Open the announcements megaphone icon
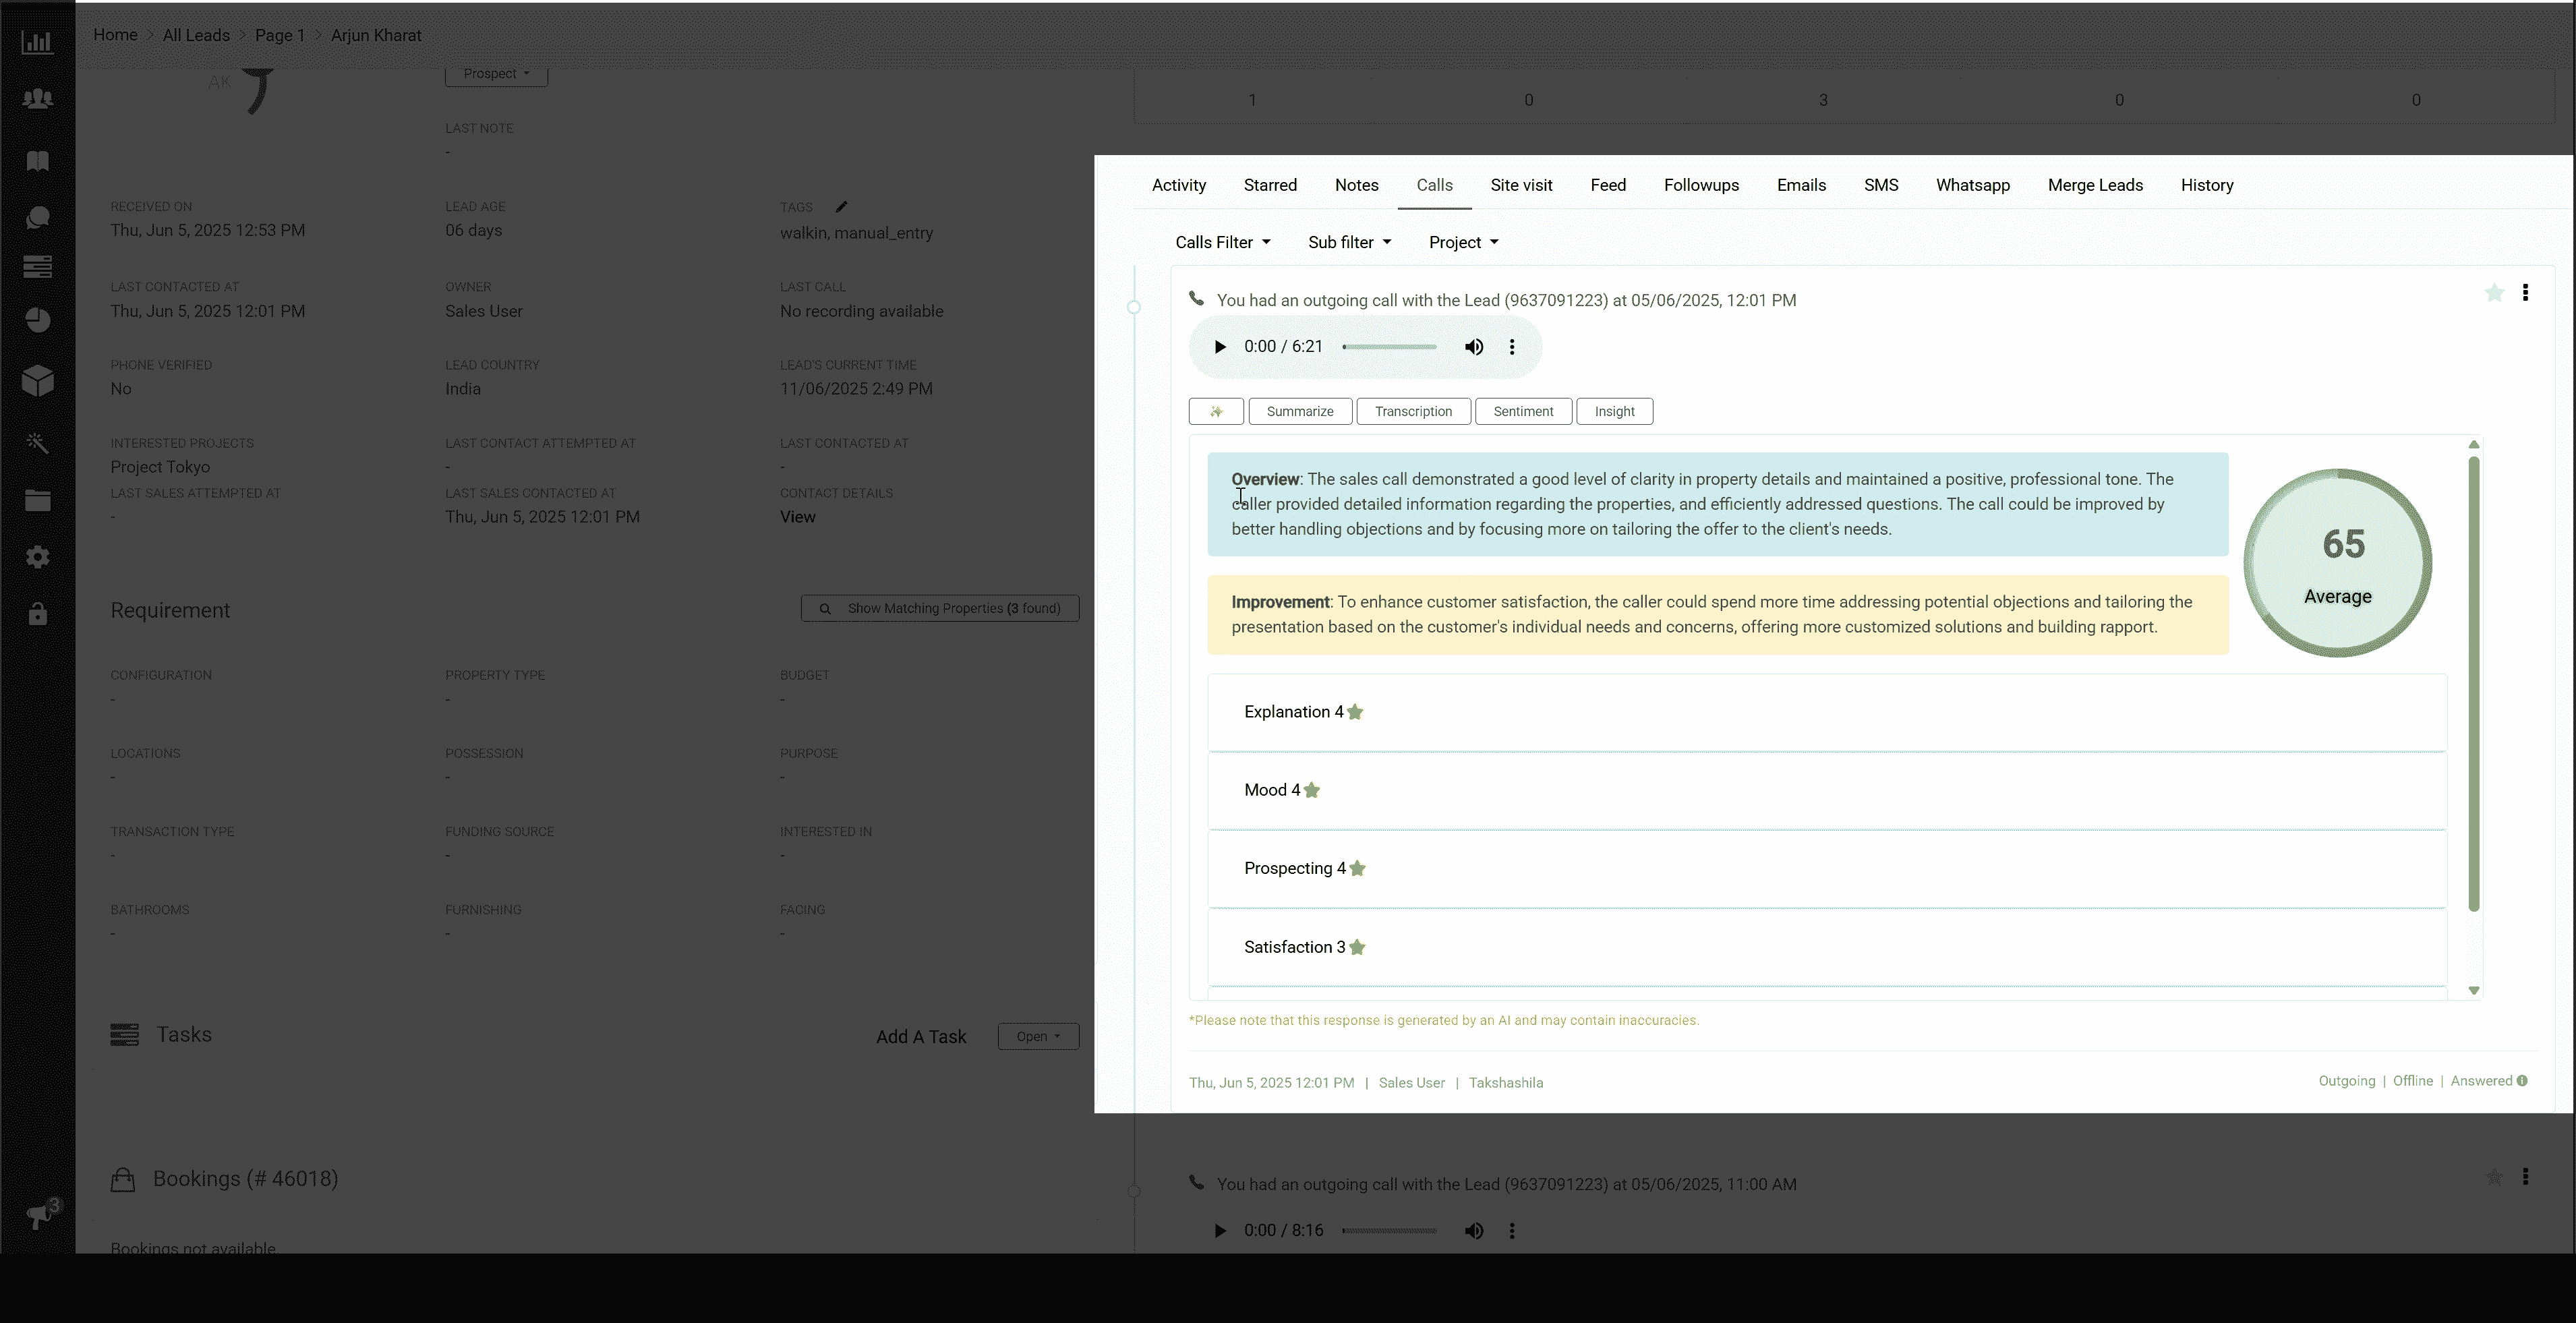The height and width of the screenshot is (1323, 2576). click(x=39, y=1215)
